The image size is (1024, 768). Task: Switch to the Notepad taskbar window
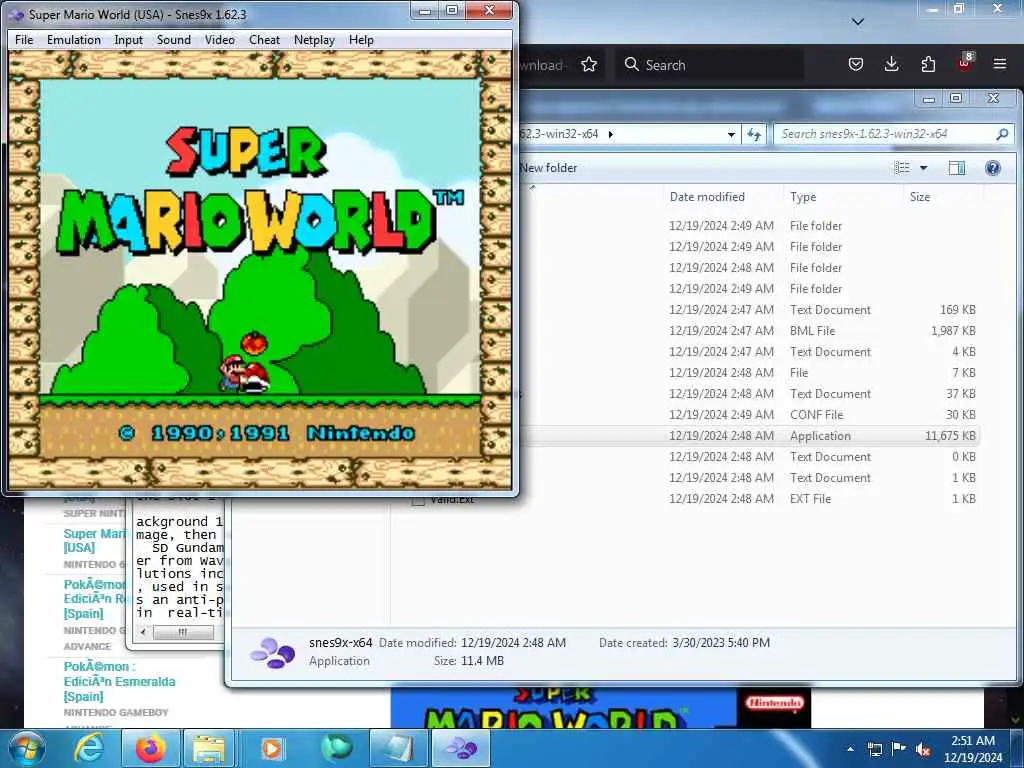click(398, 748)
